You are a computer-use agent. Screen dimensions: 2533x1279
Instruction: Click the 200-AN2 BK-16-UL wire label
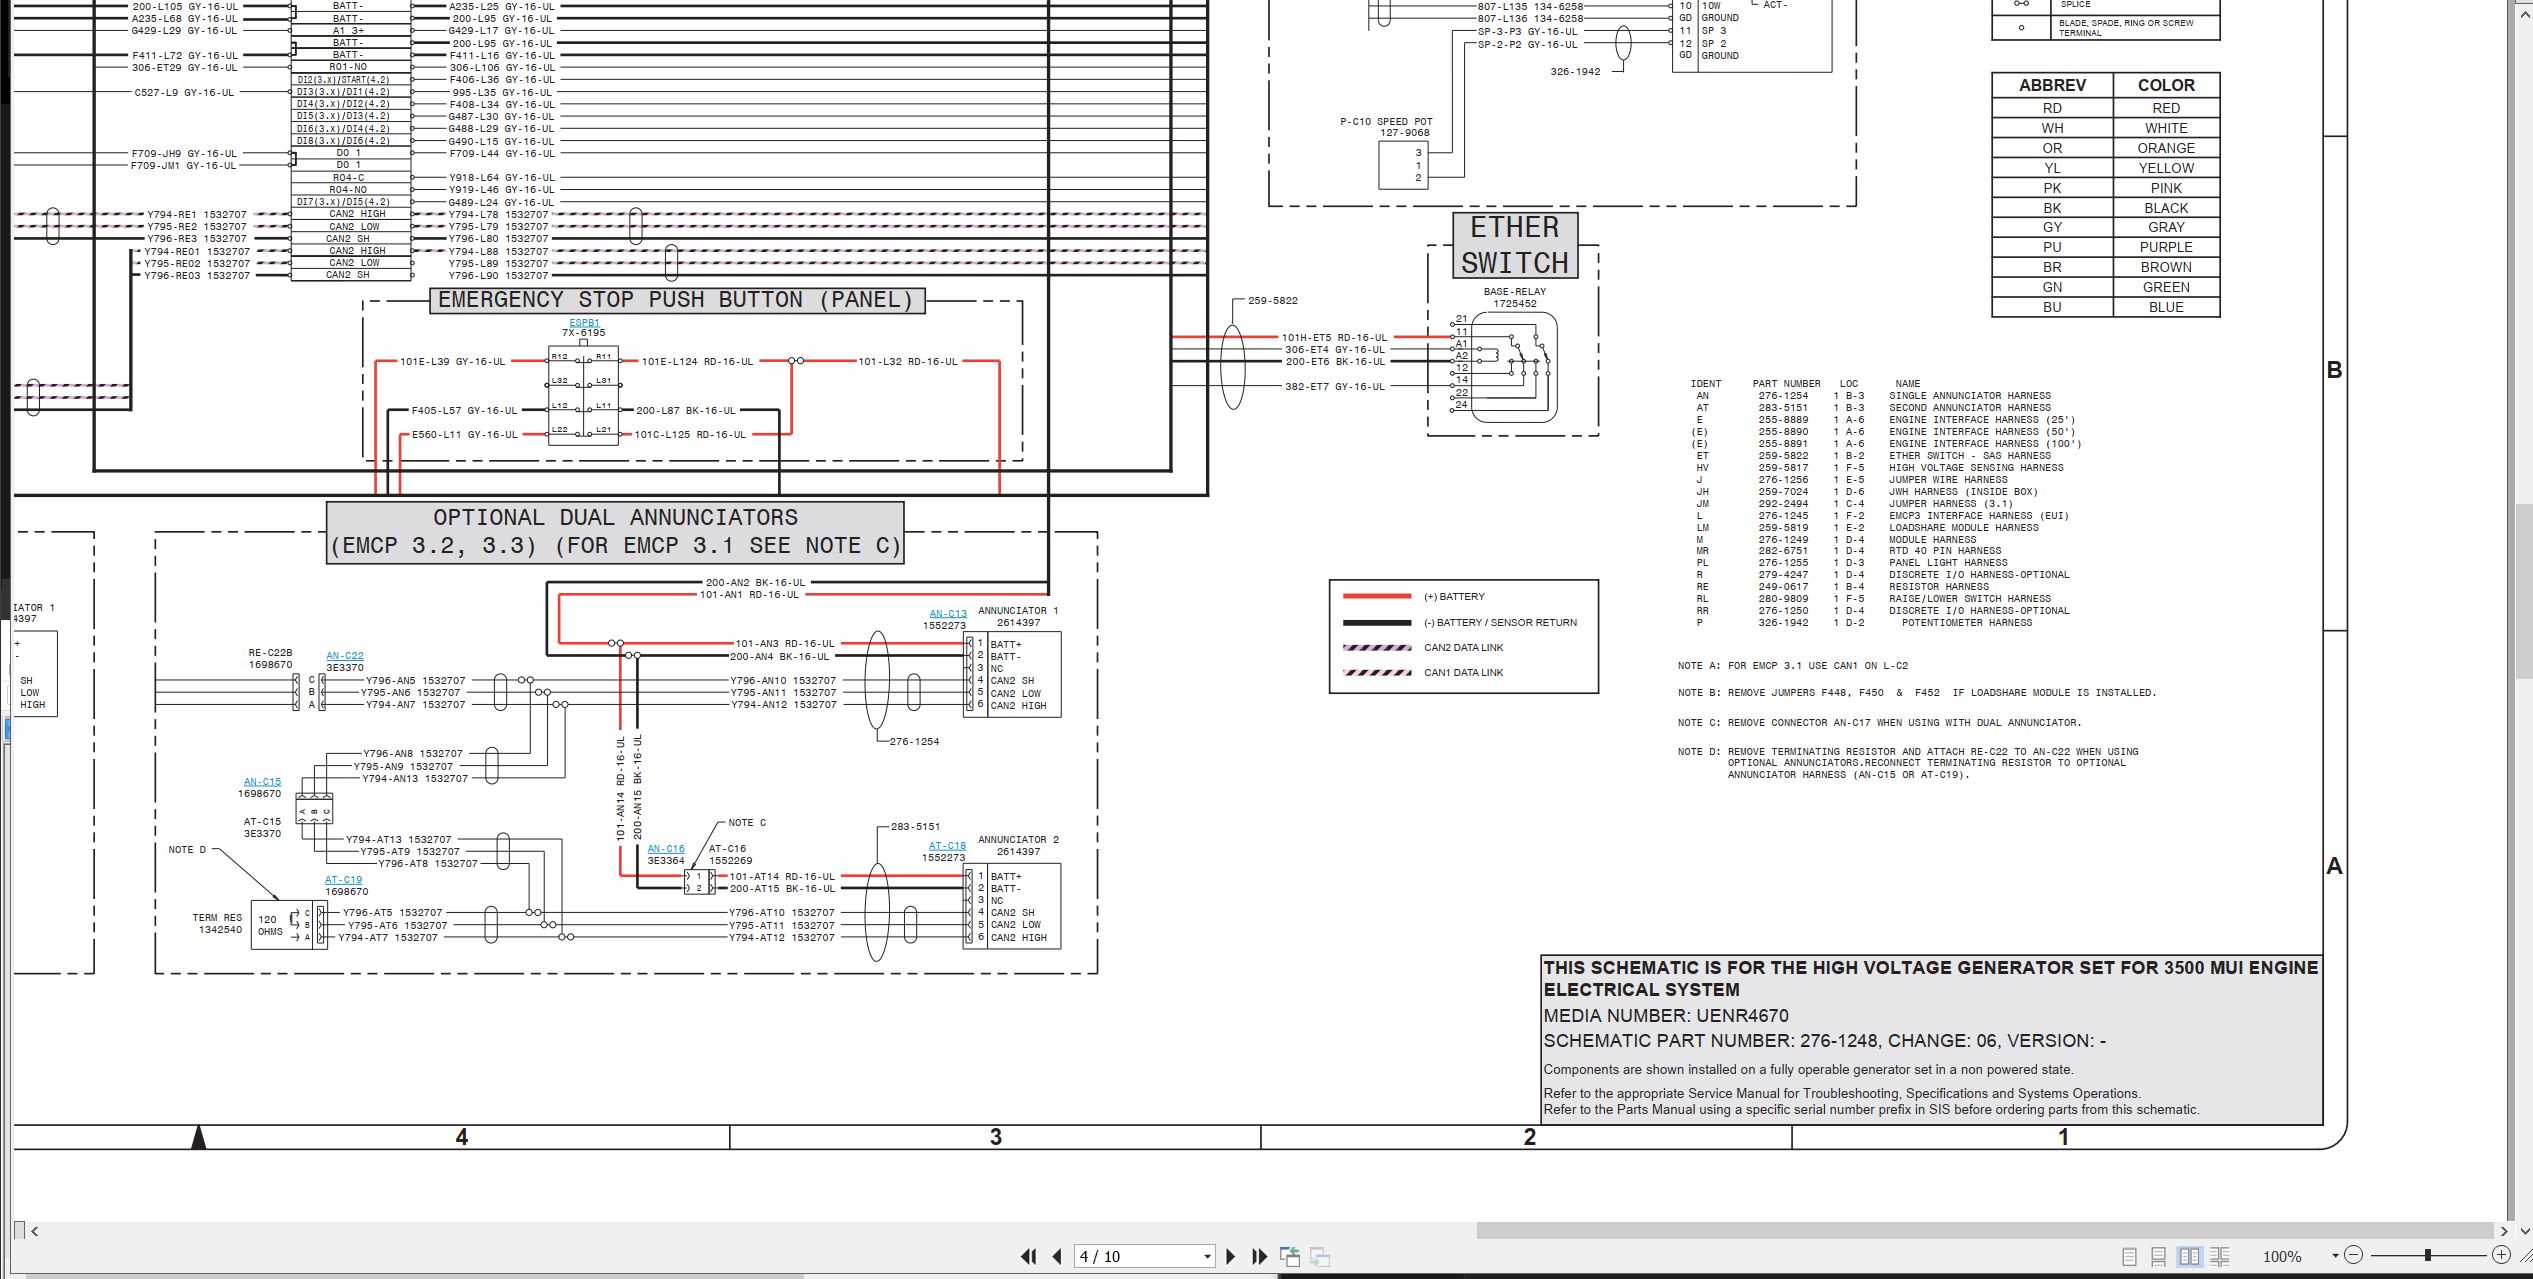click(755, 583)
